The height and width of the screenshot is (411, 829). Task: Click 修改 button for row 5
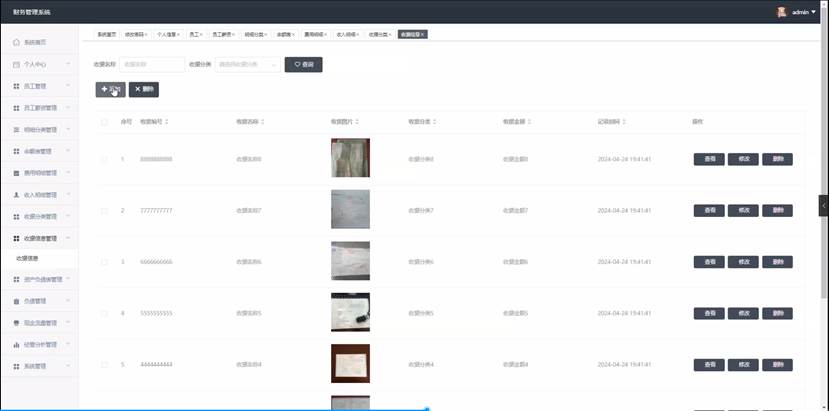(x=743, y=364)
